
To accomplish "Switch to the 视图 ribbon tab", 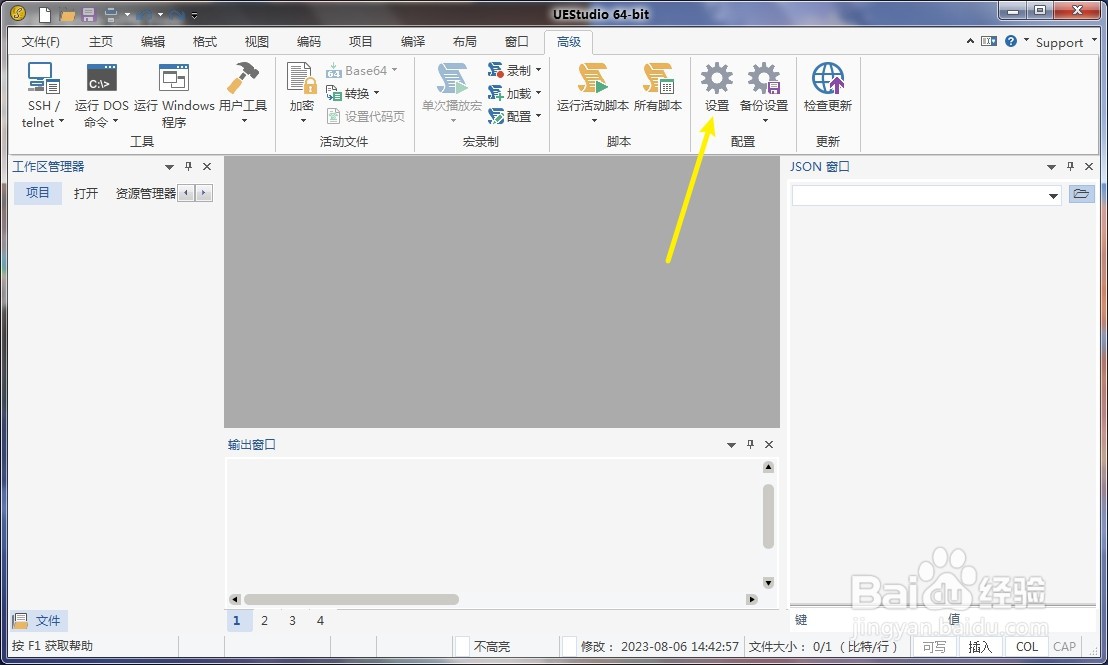I will (256, 41).
